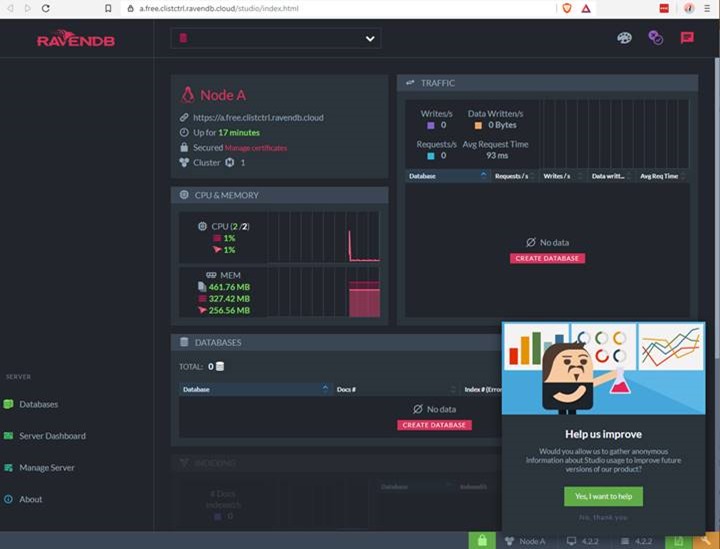Image resolution: width=720 pixels, height=549 pixels.
Task: Click the Data Written/s orange swatch
Action: pyautogui.click(x=478, y=125)
